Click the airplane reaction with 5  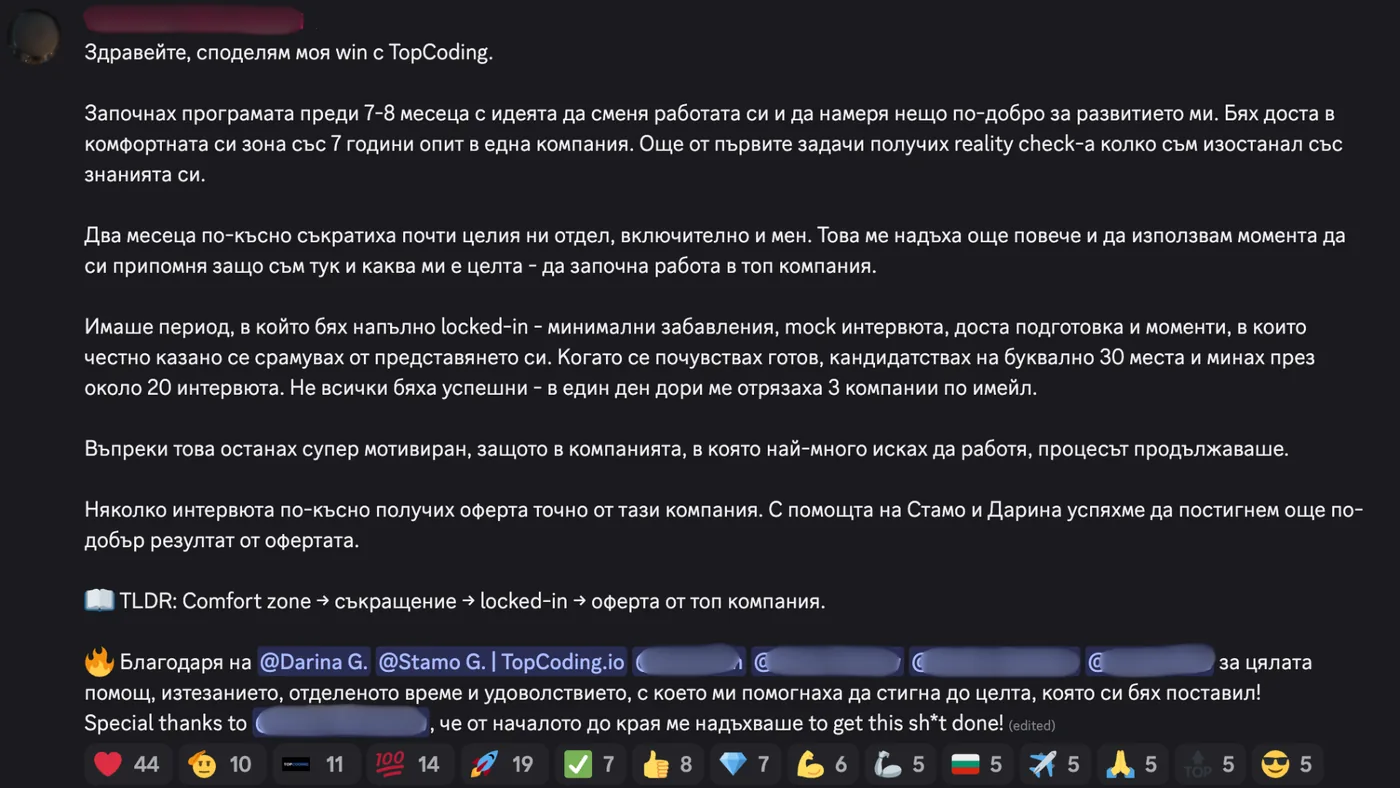click(1055, 765)
